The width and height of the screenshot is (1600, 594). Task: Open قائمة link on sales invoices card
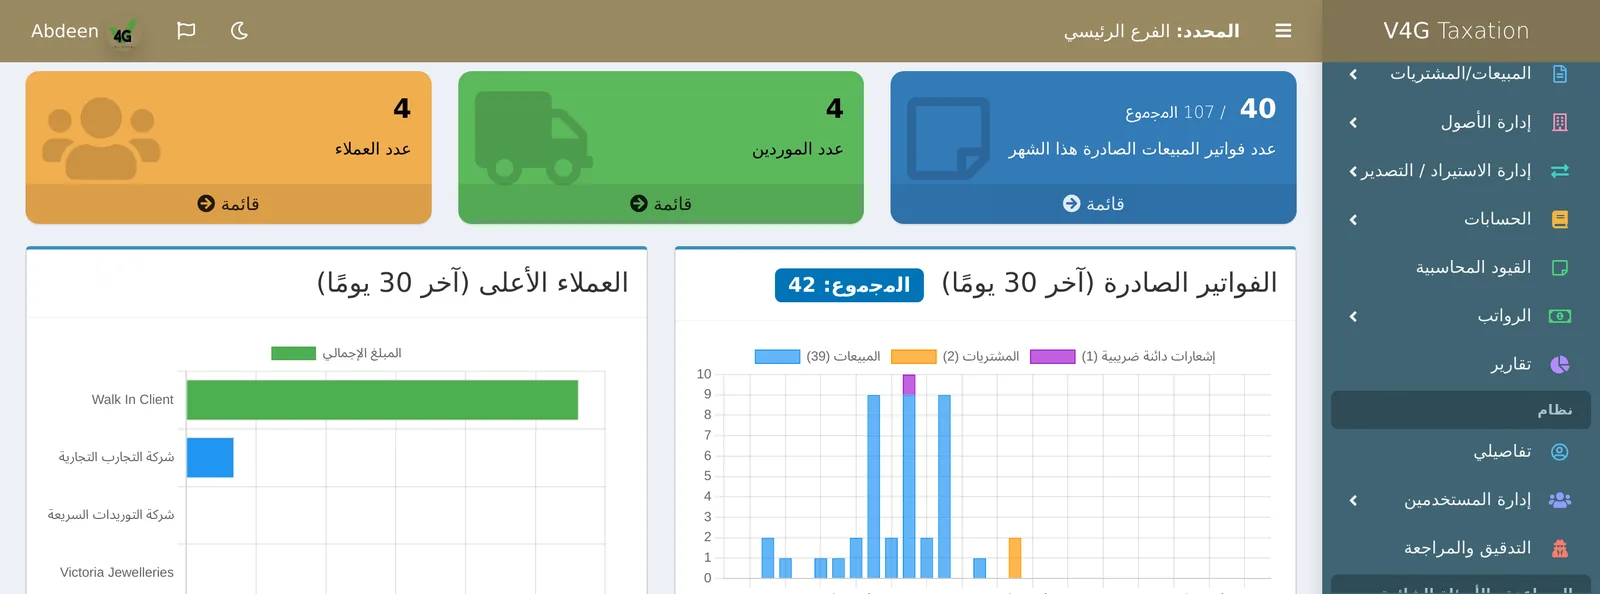pyautogui.click(x=1105, y=204)
